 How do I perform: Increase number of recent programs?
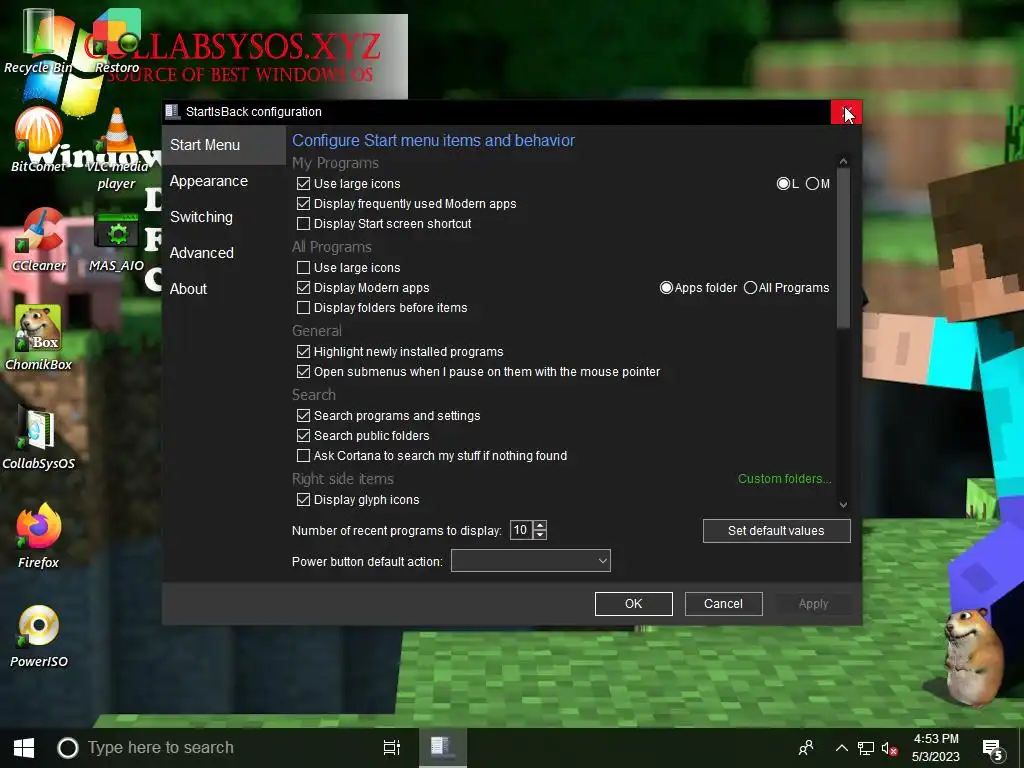[x=539, y=525]
